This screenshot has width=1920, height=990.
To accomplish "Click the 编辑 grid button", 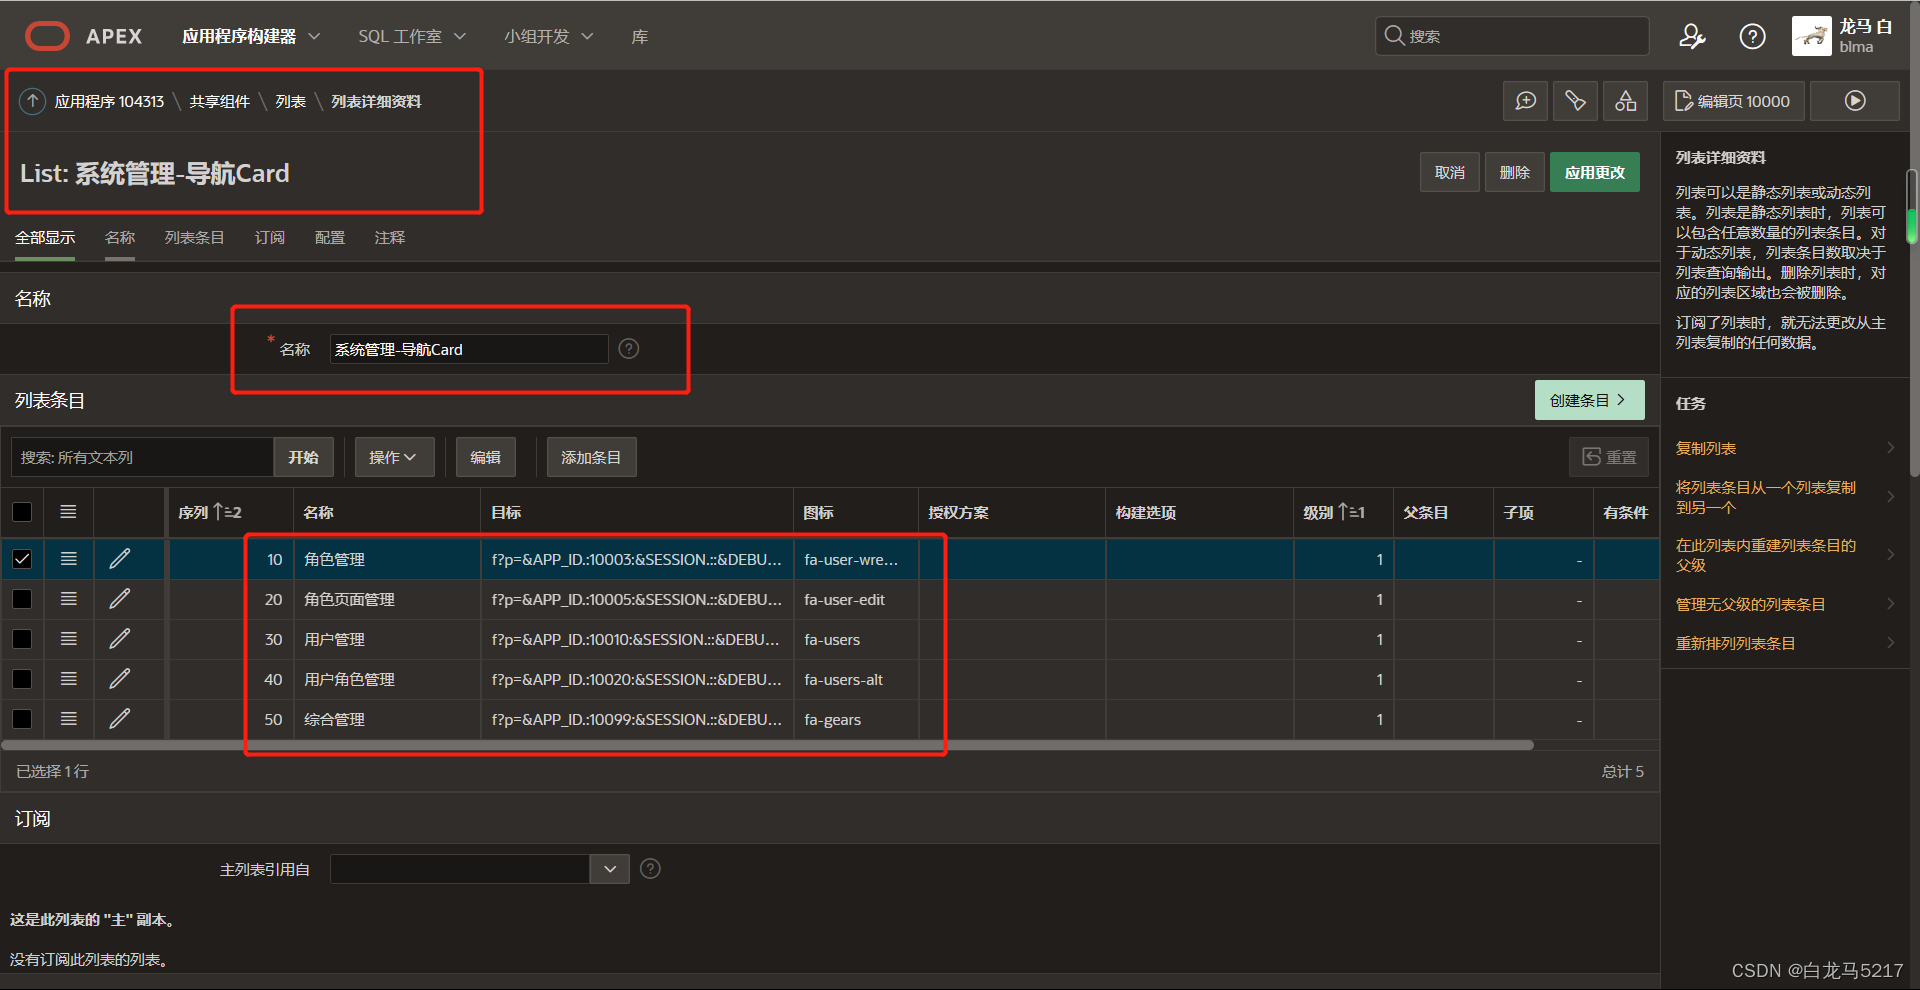I will tap(486, 457).
